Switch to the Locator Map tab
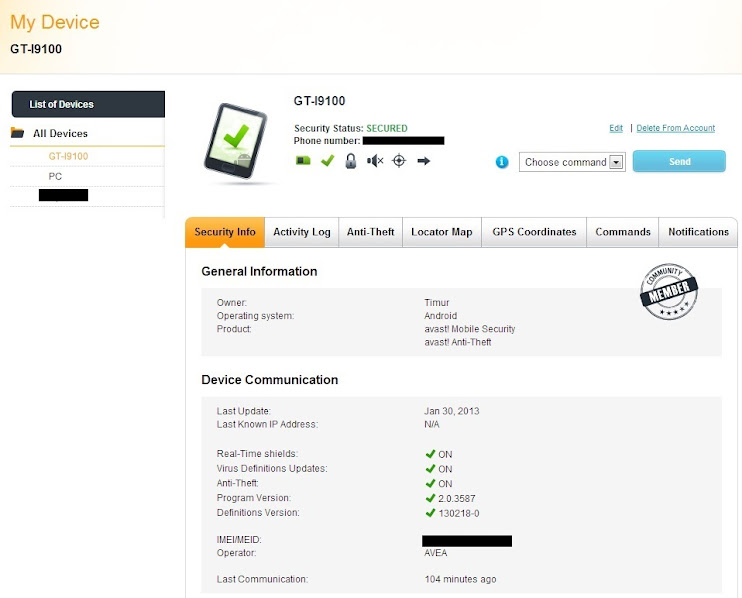 coord(442,232)
